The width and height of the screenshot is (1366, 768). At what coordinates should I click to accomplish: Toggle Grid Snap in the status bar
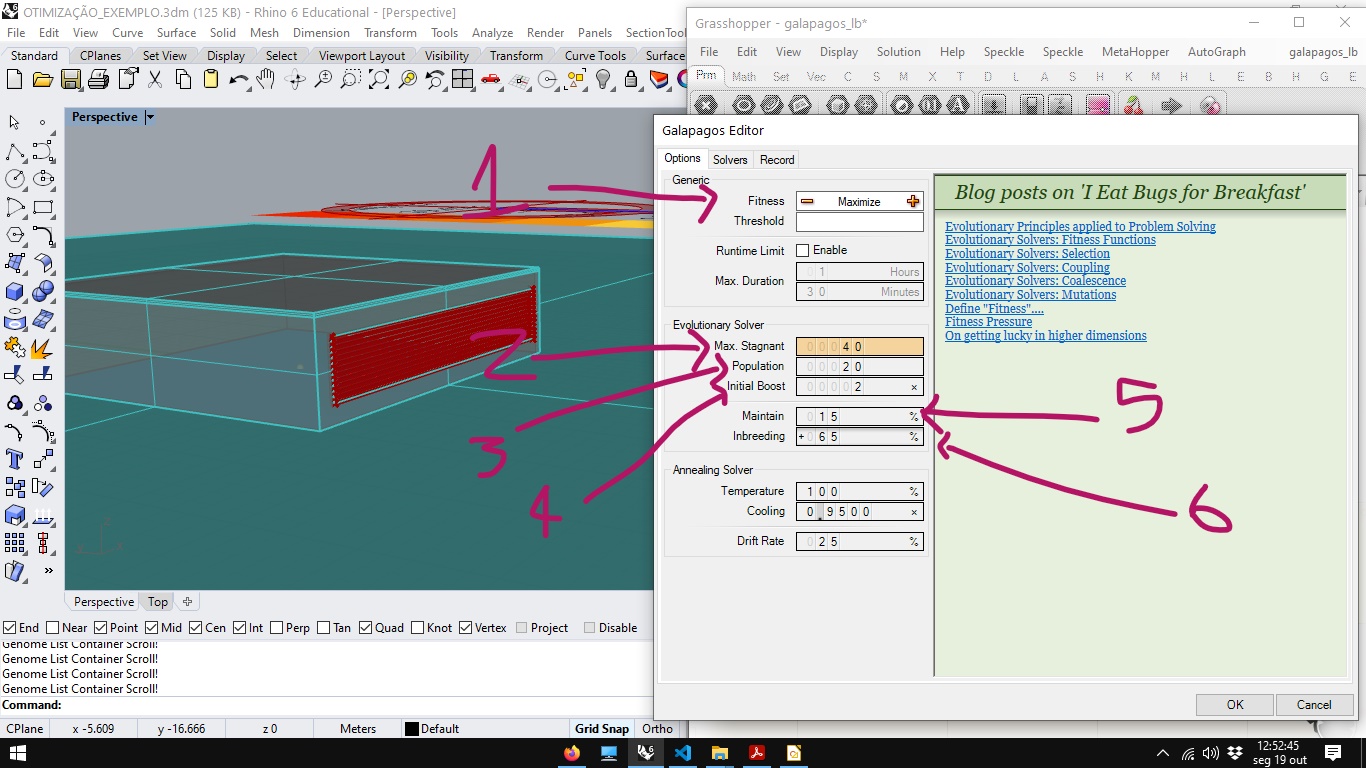[x=602, y=729]
